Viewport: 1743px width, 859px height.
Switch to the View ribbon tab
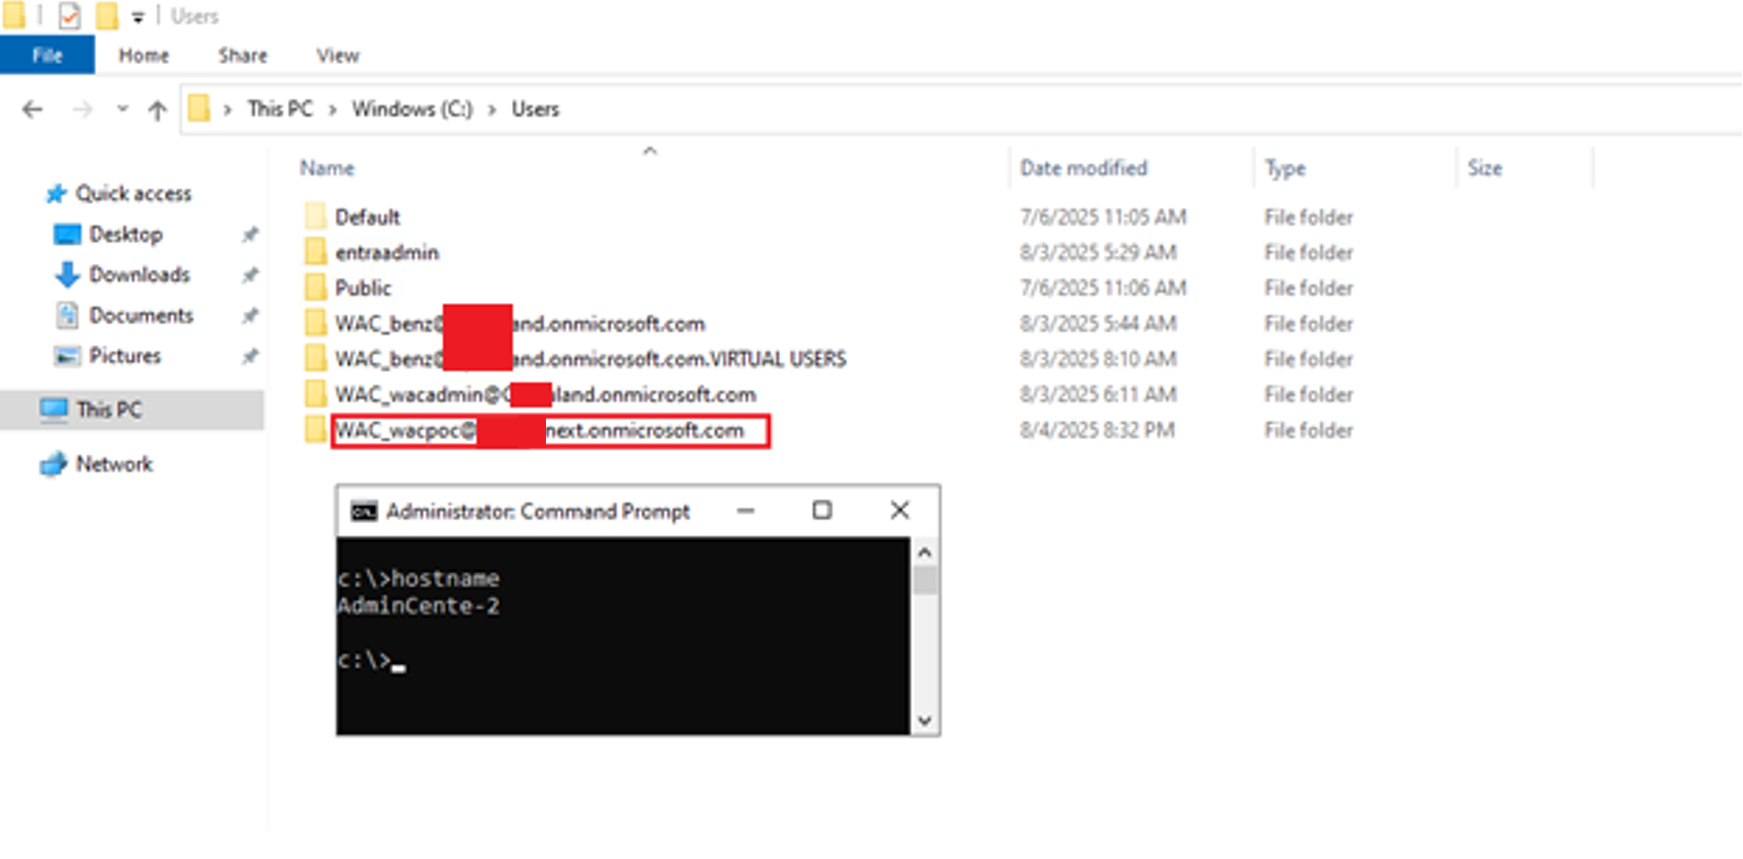pyautogui.click(x=337, y=55)
